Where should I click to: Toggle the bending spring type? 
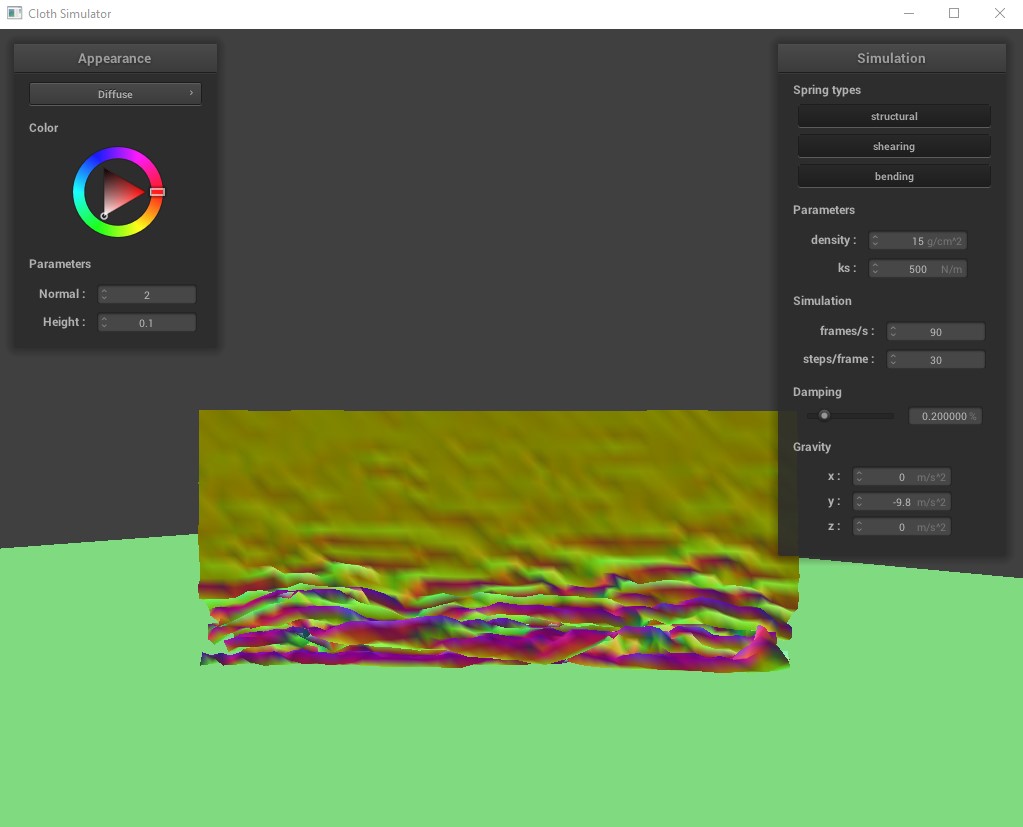click(x=894, y=176)
